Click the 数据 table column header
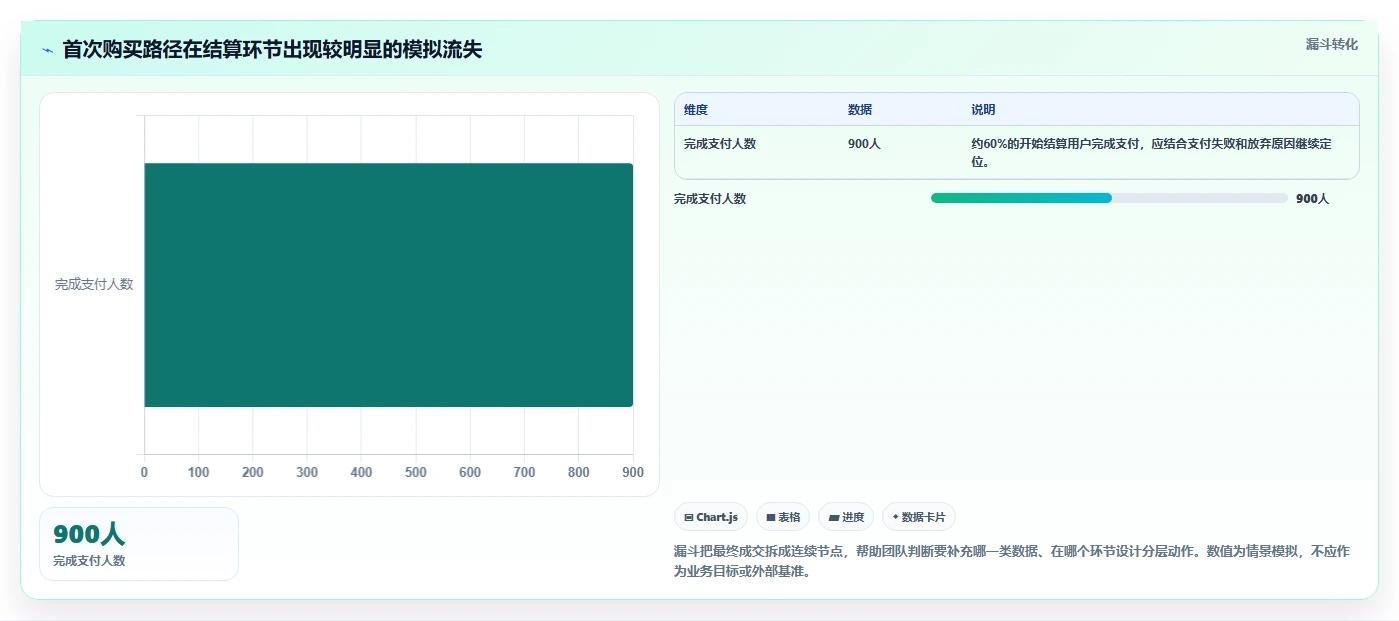 (x=860, y=110)
